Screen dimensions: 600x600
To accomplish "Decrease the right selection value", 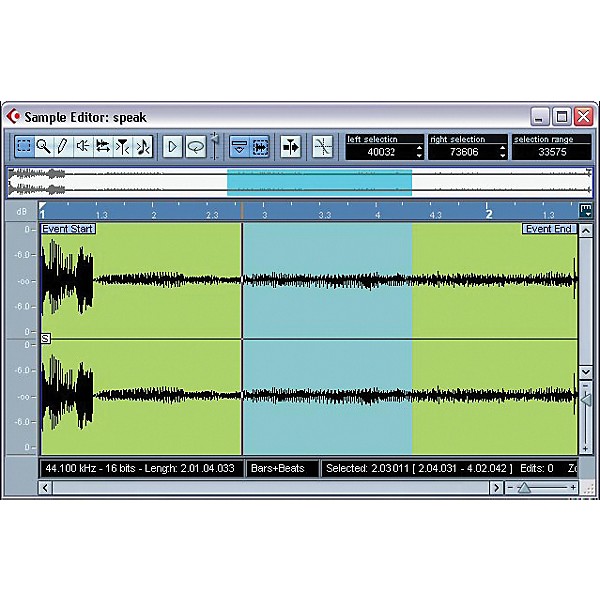I will (503, 156).
